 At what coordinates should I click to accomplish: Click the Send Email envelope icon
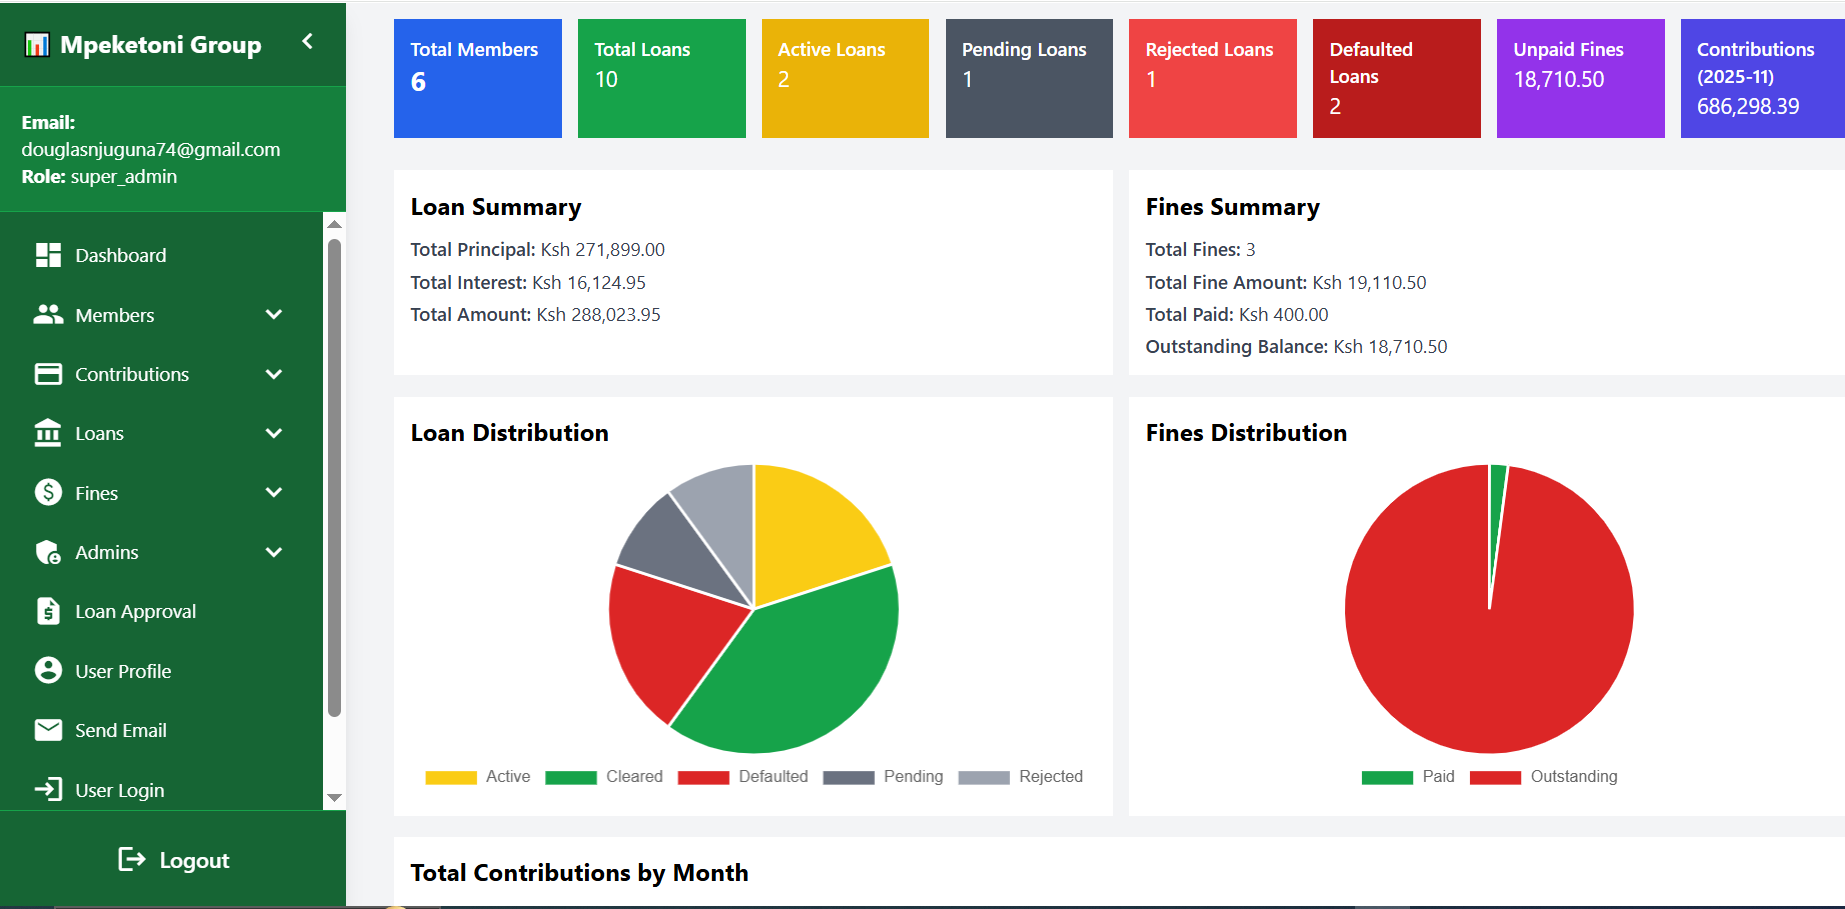(x=48, y=730)
